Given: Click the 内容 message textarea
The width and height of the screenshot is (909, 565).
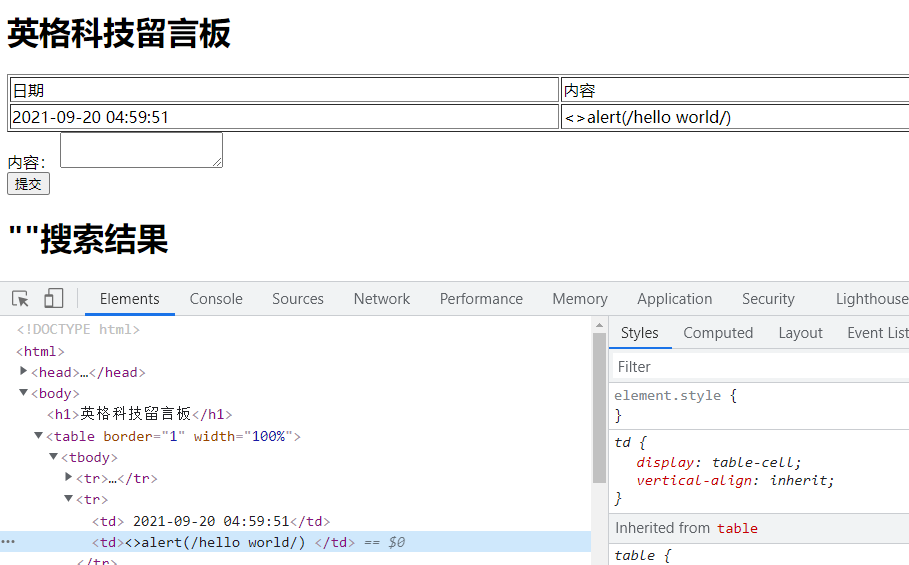Looking at the screenshot, I should coord(141,150).
